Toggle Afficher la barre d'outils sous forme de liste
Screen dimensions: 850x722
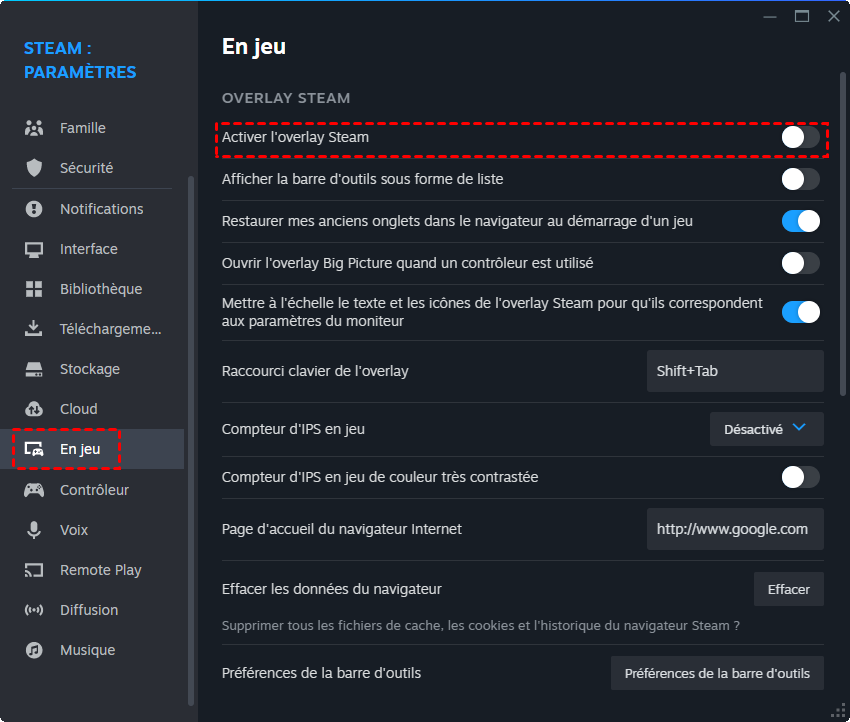click(800, 179)
